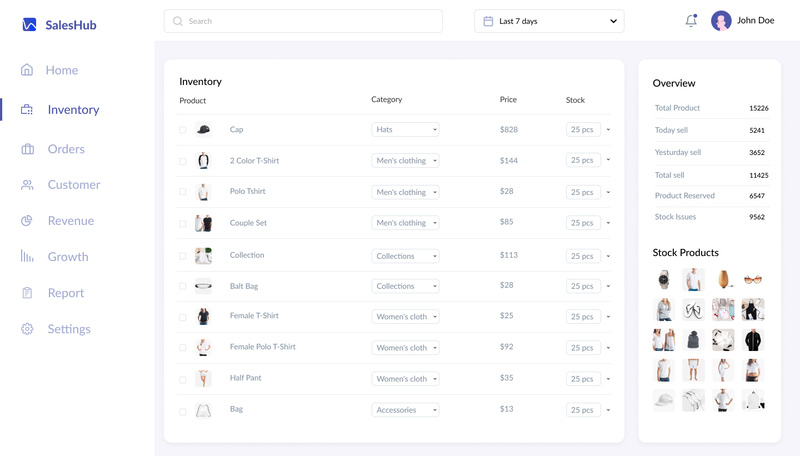Go to the Orders menu item
800x456 pixels.
click(x=66, y=149)
